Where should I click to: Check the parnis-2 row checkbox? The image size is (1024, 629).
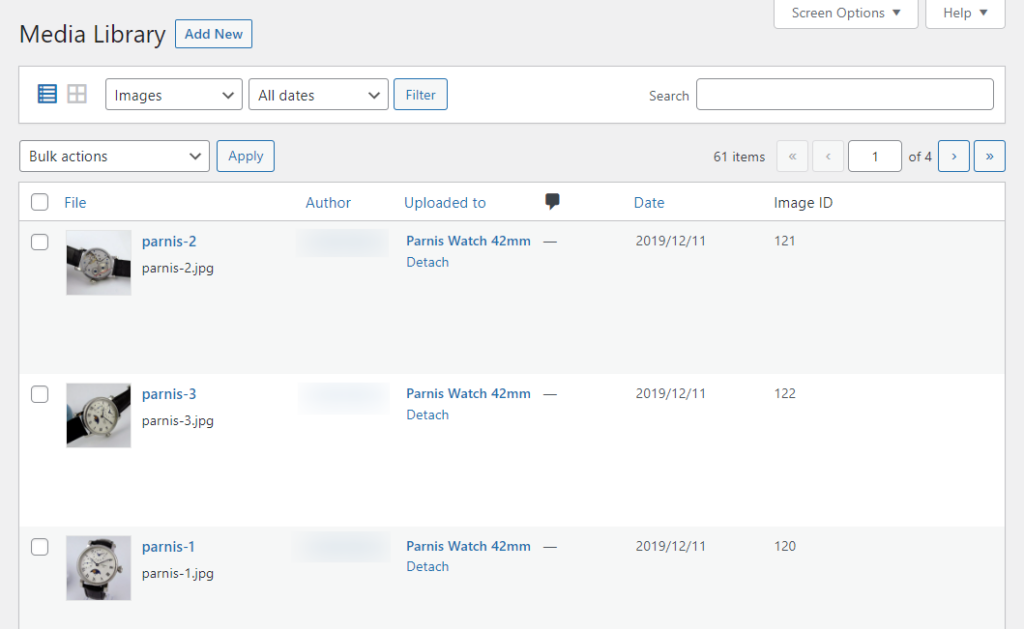[x=40, y=242]
